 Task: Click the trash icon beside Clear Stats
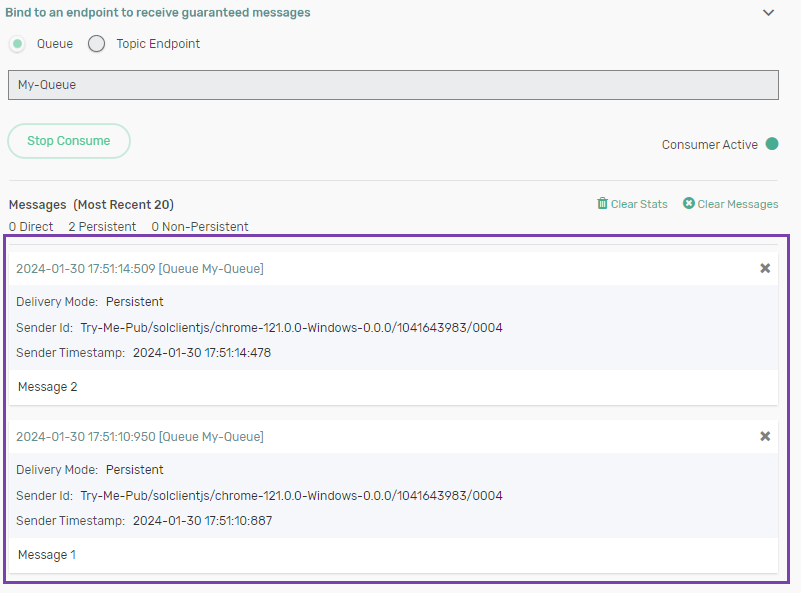(602, 204)
